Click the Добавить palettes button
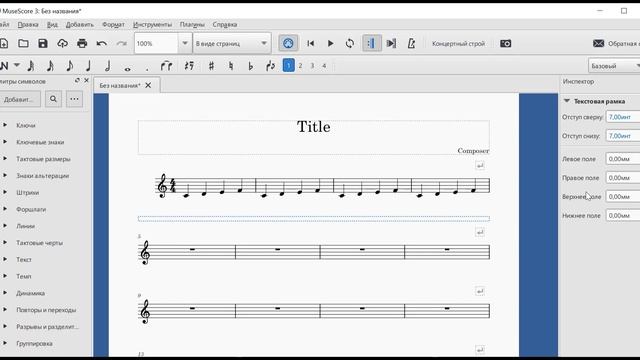Viewport: 640px width, 360px height. [x=20, y=99]
